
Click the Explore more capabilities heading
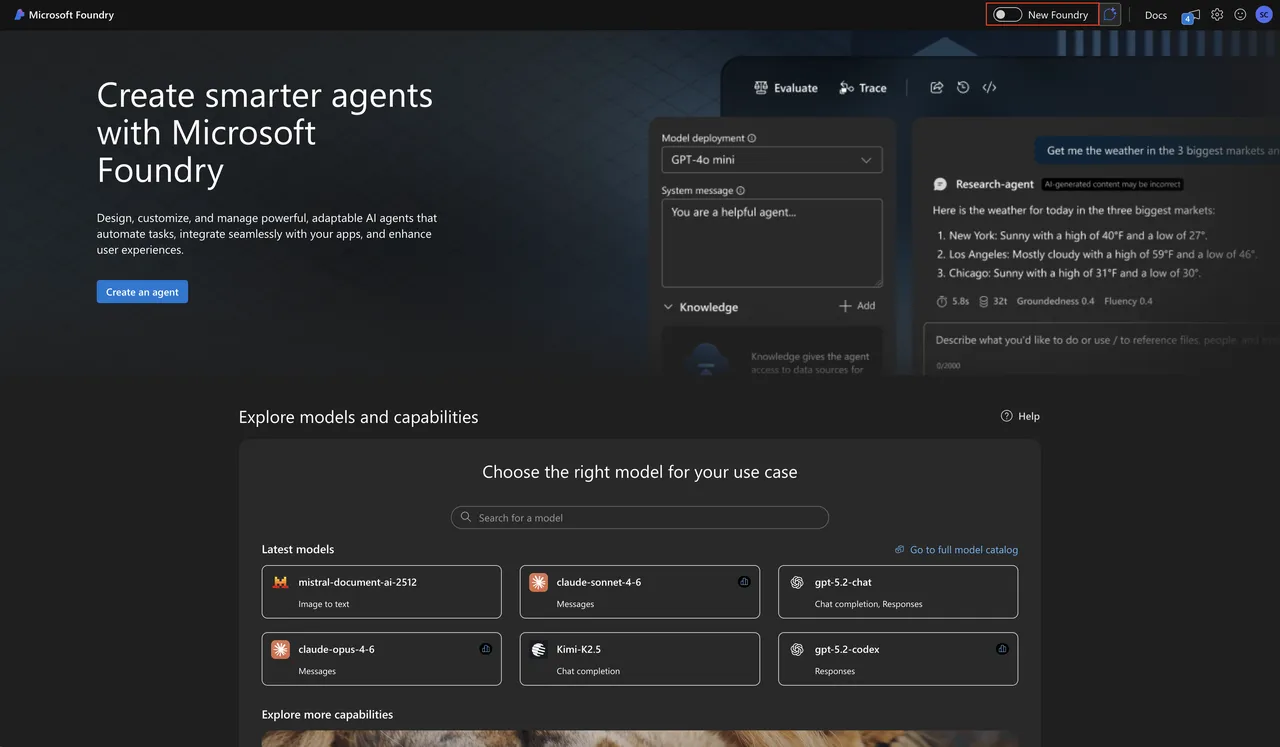[x=327, y=715]
